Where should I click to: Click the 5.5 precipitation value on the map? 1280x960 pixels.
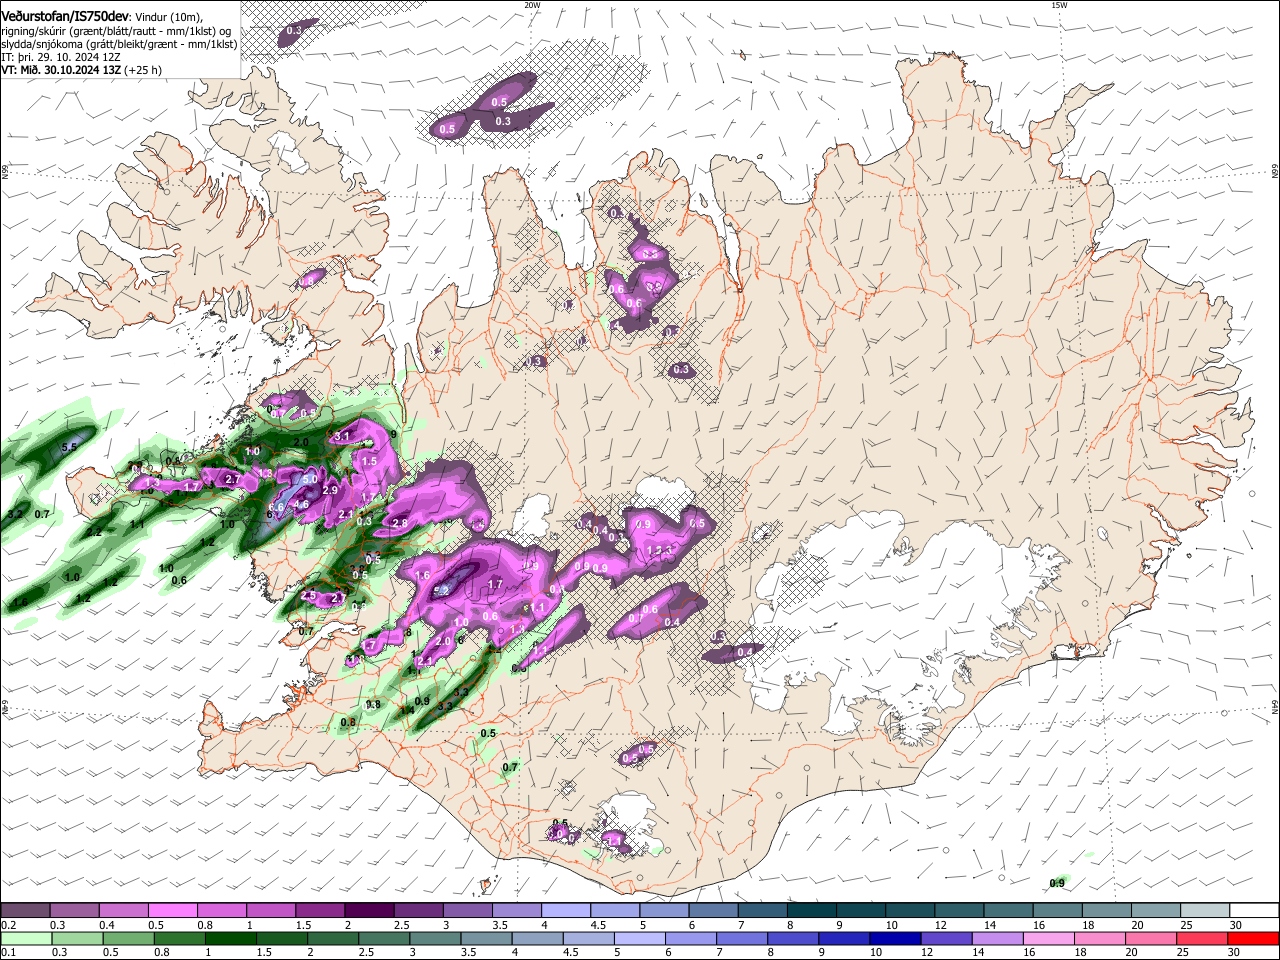[x=69, y=447]
